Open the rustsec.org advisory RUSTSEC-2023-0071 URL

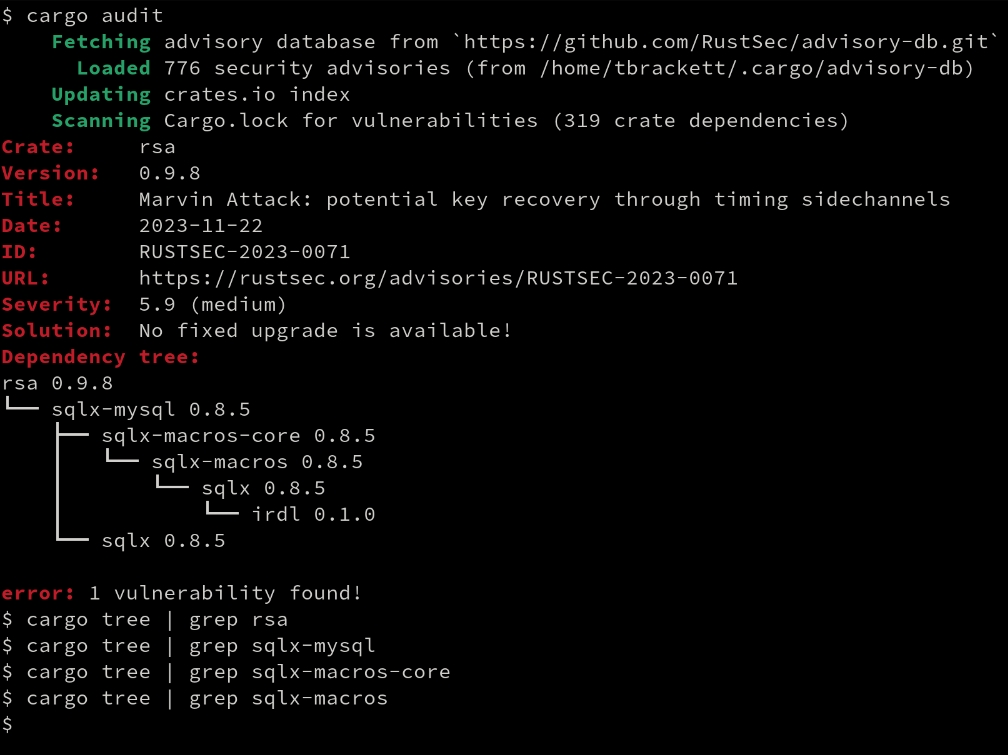click(x=438, y=278)
